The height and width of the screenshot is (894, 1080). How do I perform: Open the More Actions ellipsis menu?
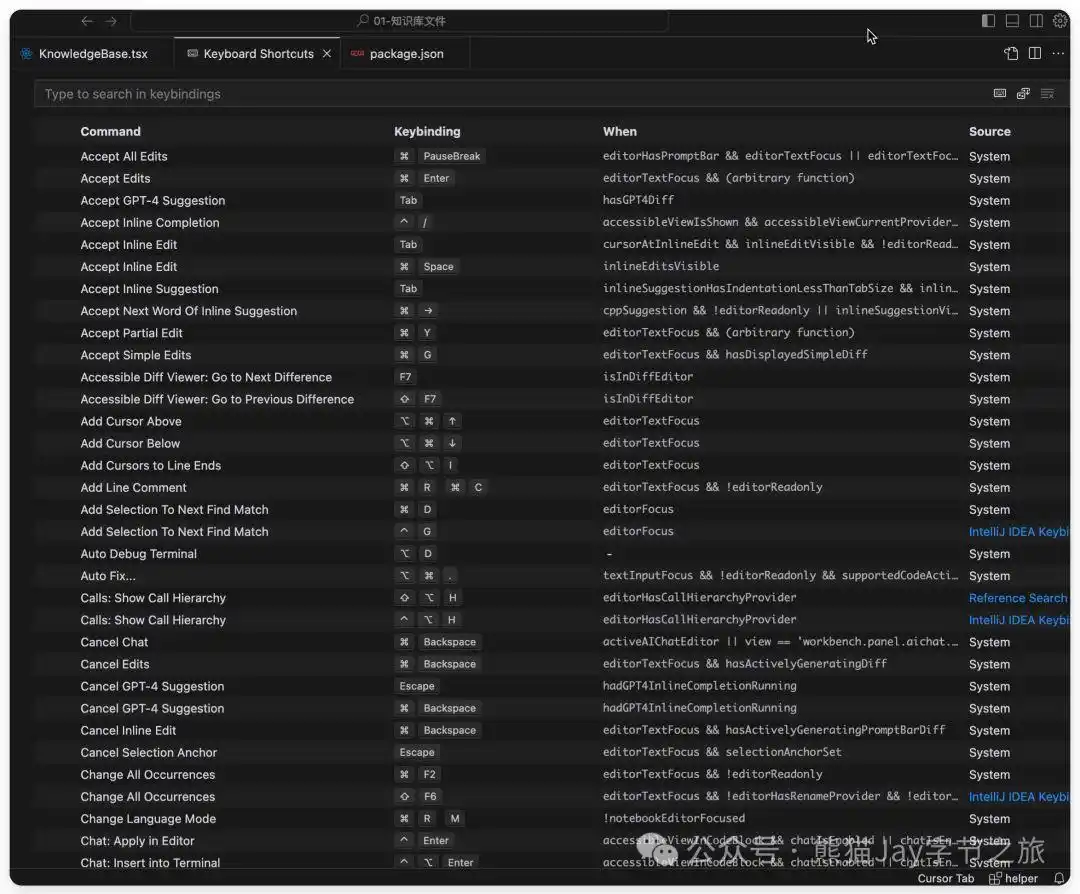[1058, 54]
